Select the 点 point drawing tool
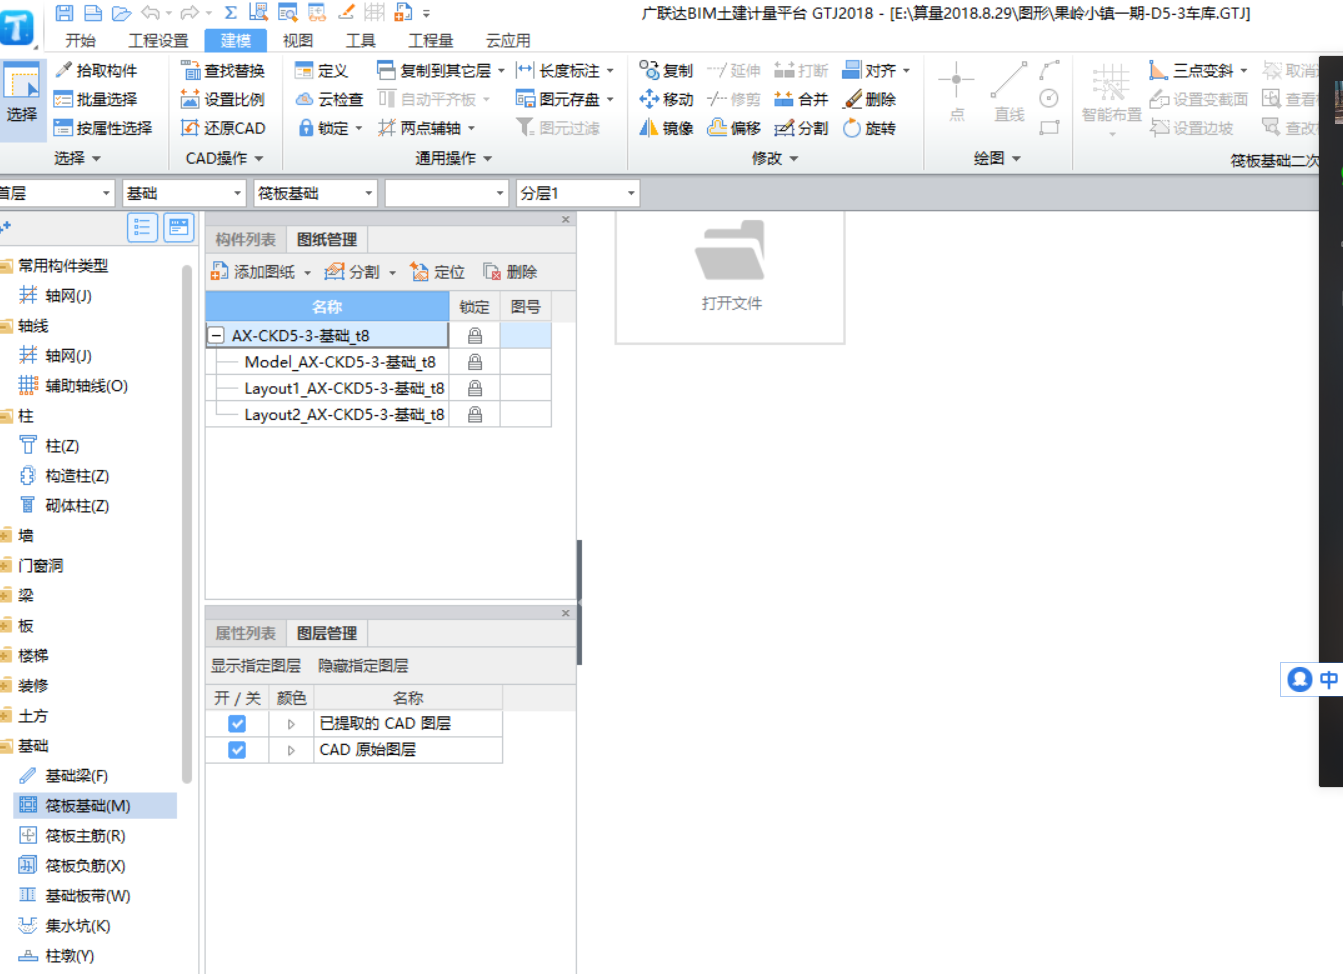Viewport: 1343px width, 974px height. tap(956, 92)
